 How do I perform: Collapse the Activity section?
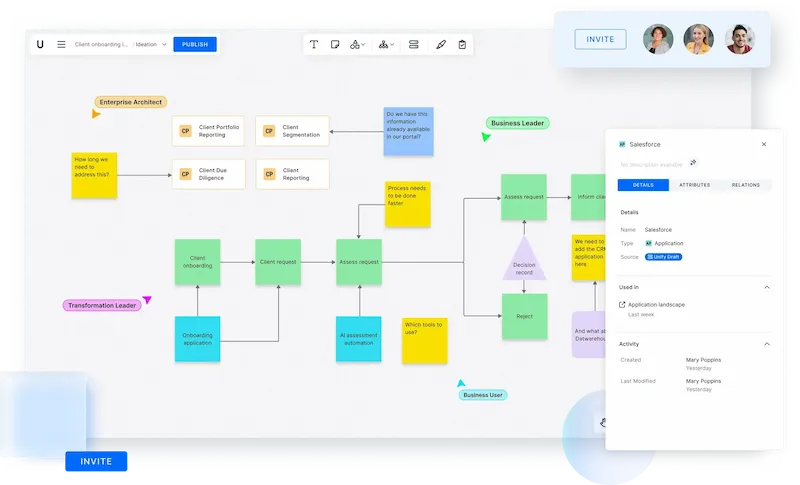pos(767,343)
